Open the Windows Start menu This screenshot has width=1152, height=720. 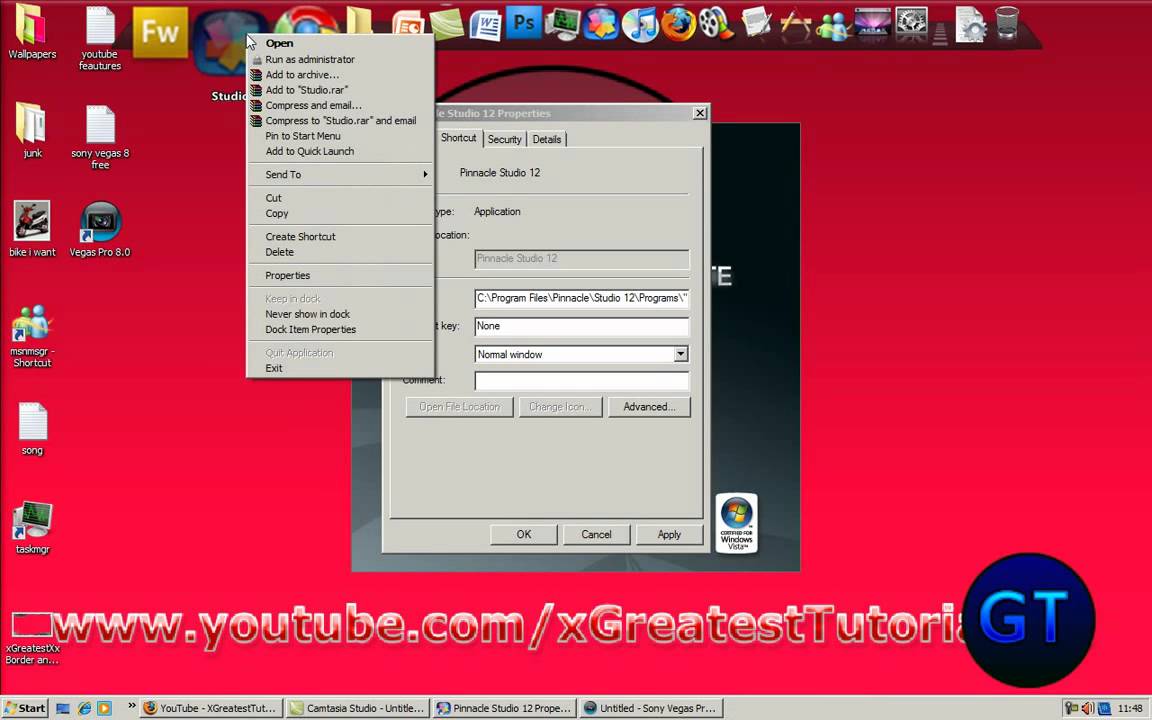pos(25,708)
